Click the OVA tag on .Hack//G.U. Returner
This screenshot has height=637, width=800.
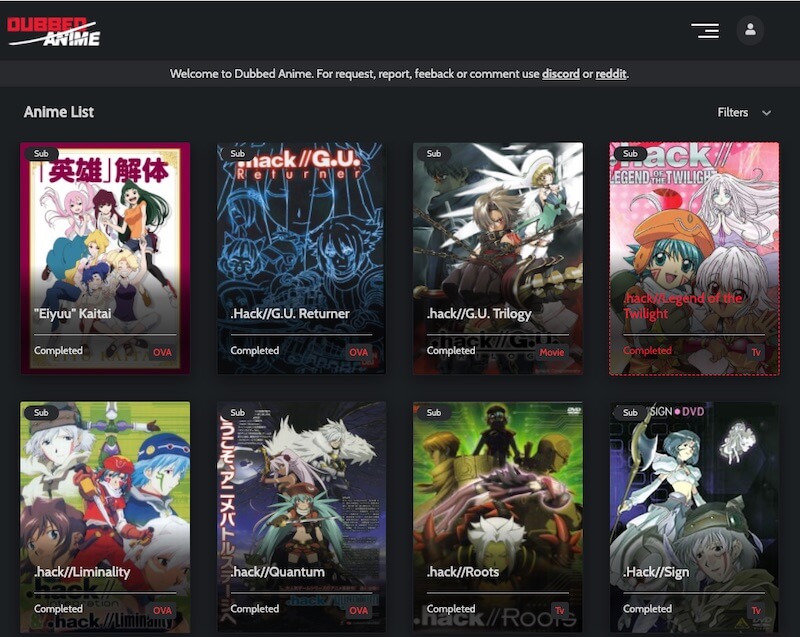click(x=359, y=352)
